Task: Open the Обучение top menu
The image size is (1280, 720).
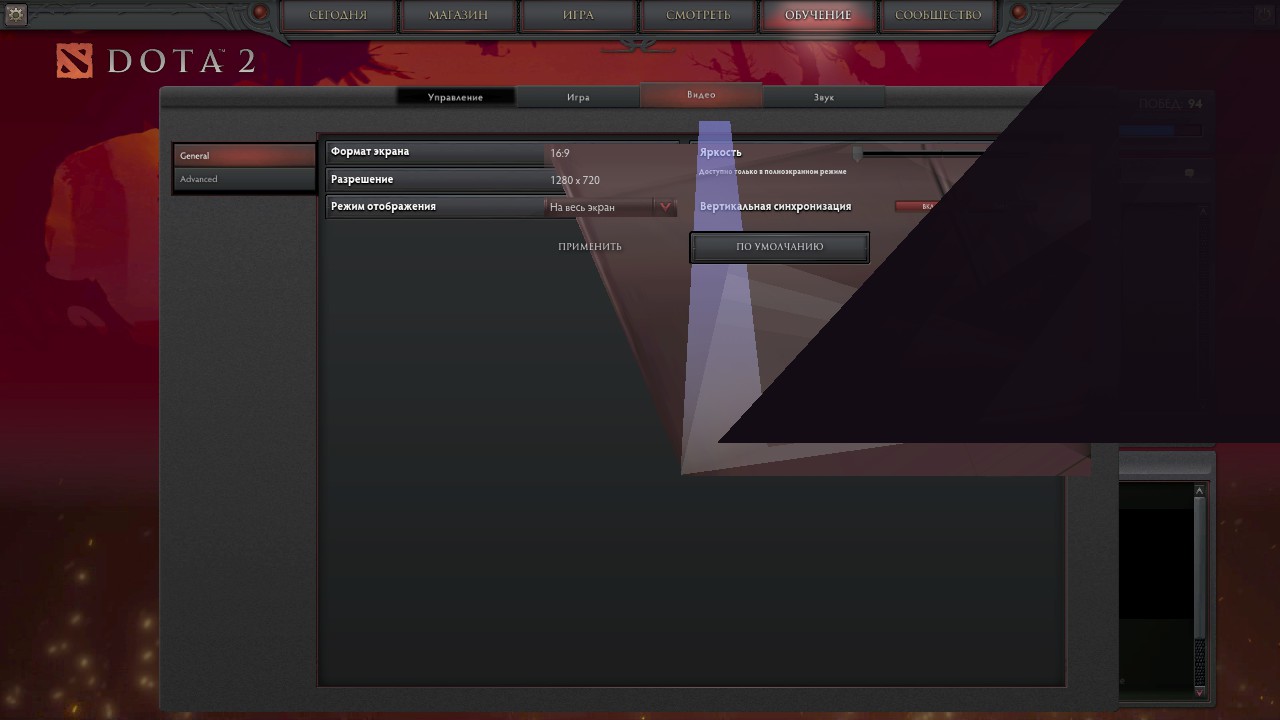Action: (818, 15)
